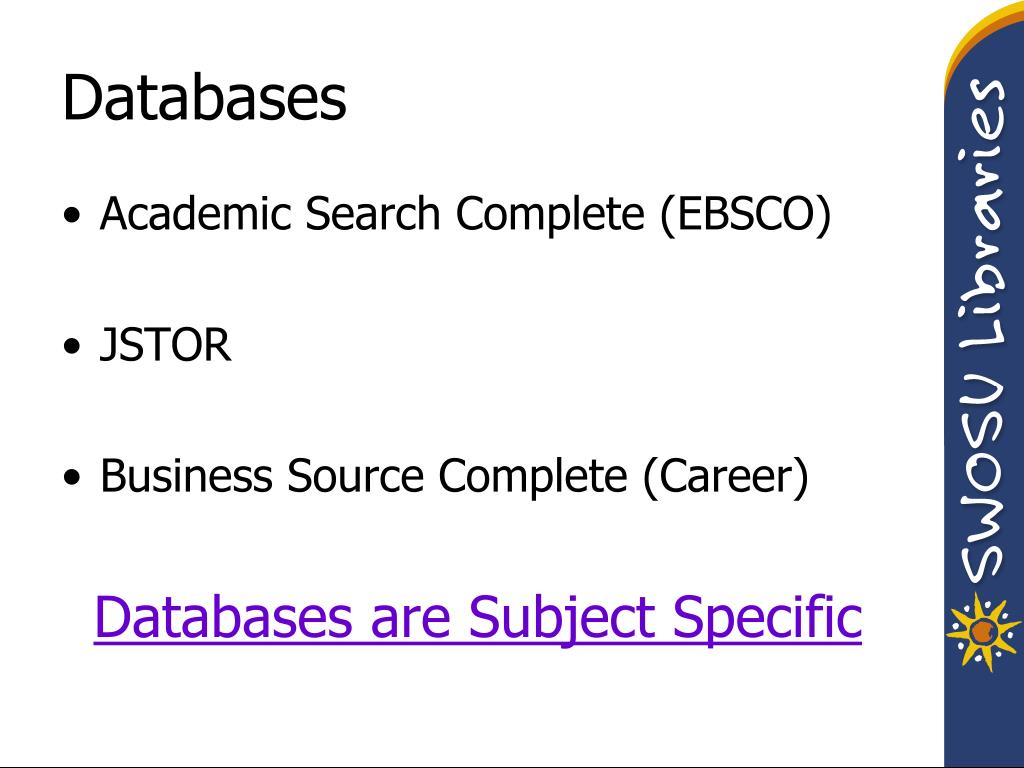Viewport: 1024px width, 768px height.
Task: Click the word Search in first bullet
Action: 373,214
